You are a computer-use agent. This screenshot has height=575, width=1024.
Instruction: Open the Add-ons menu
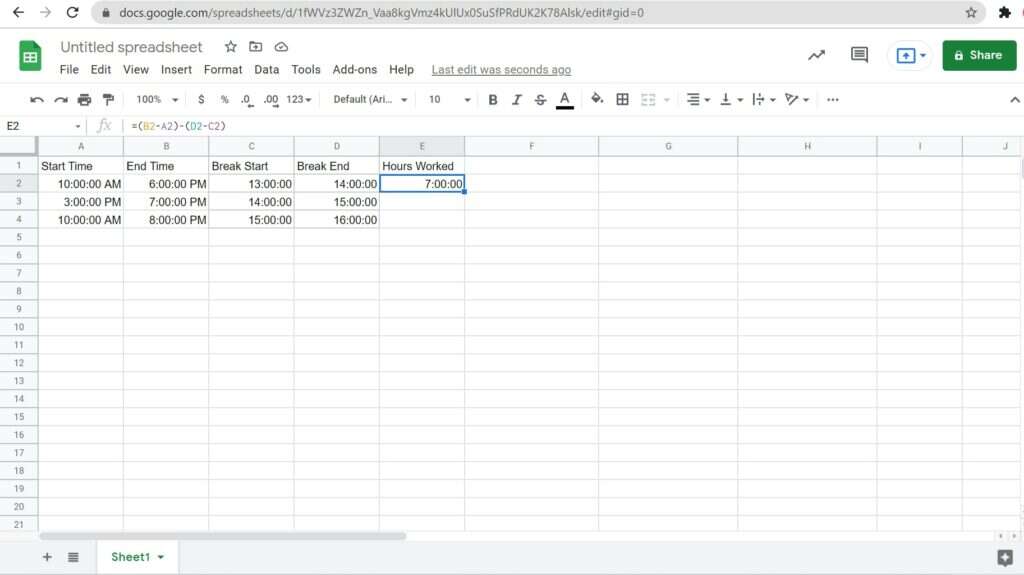(x=355, y=70)
